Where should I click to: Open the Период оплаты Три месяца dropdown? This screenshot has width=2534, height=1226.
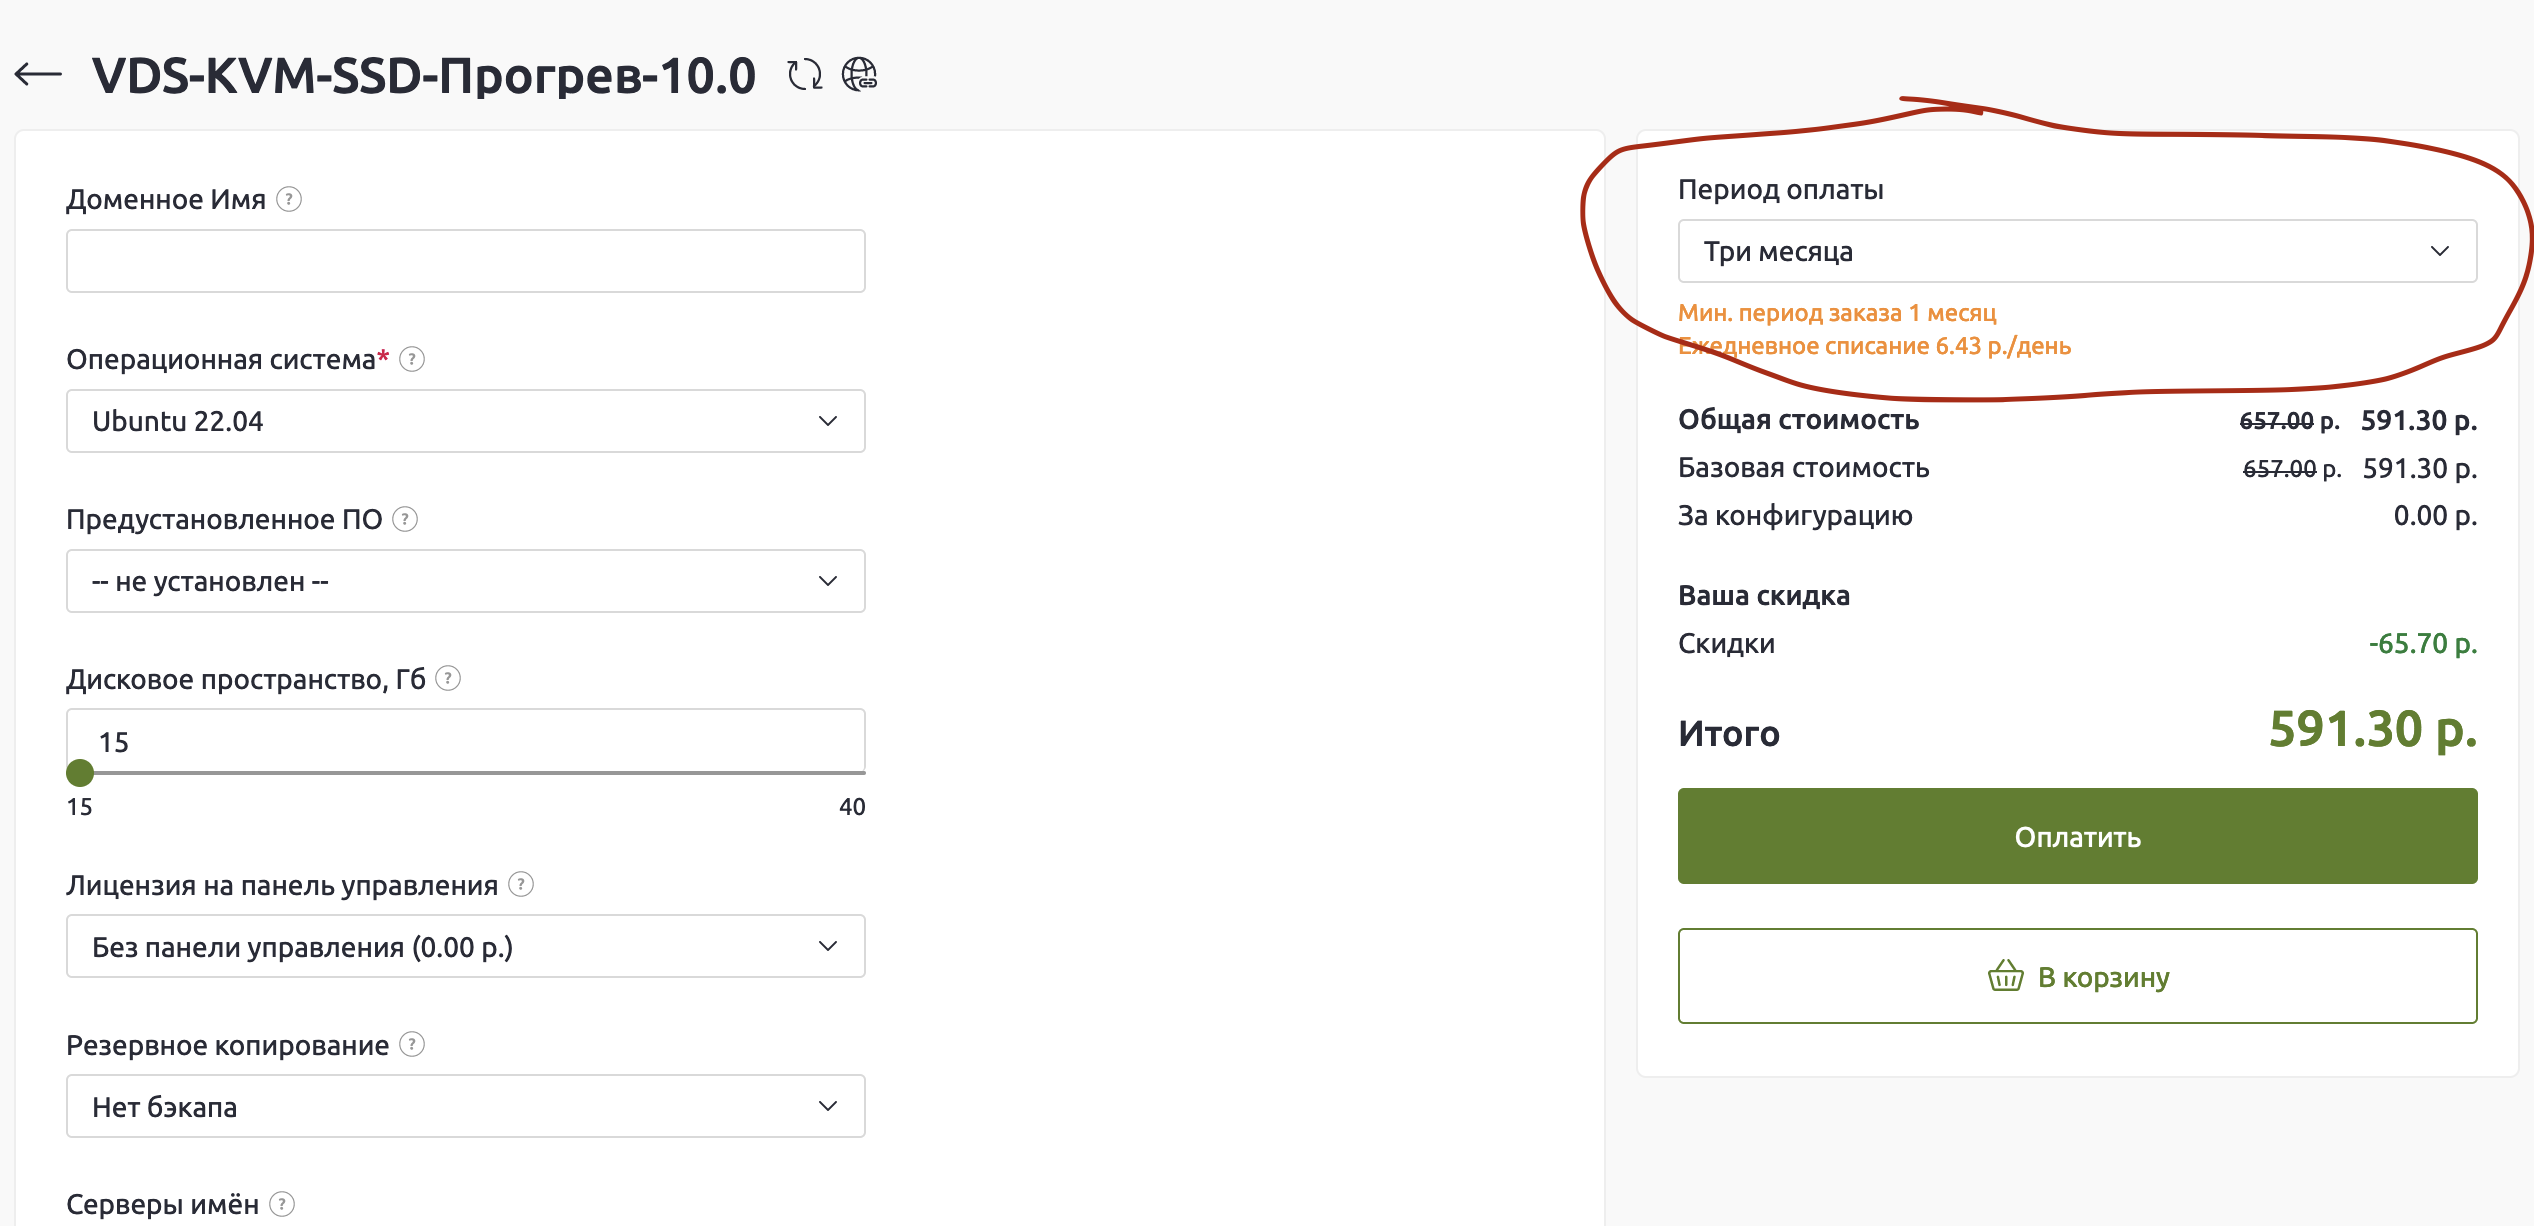pos(2076,251)
